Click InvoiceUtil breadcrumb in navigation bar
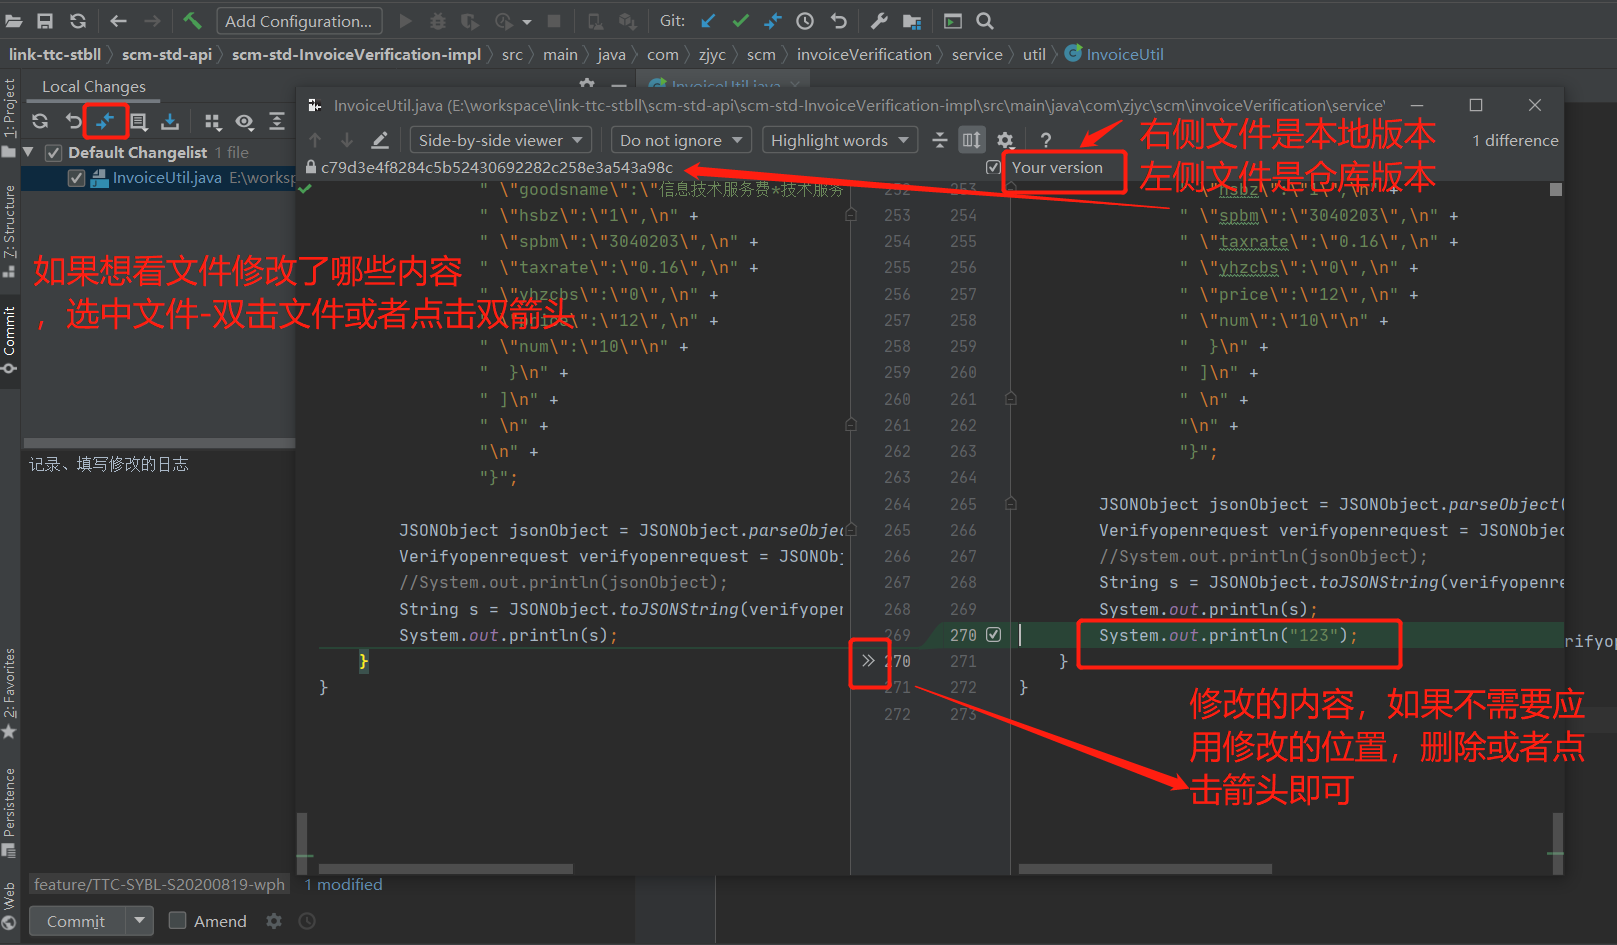The image size is (1617, 945). point(1114,54)
